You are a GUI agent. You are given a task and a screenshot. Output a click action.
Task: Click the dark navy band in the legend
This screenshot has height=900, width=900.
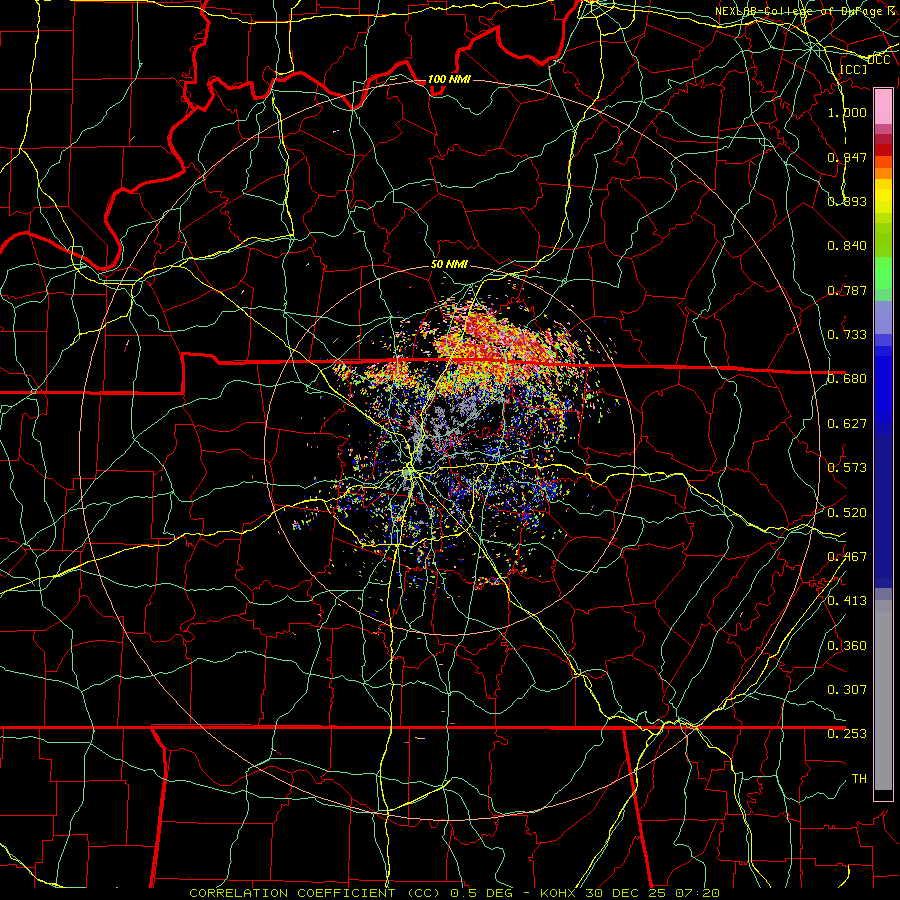pos(883,511)
